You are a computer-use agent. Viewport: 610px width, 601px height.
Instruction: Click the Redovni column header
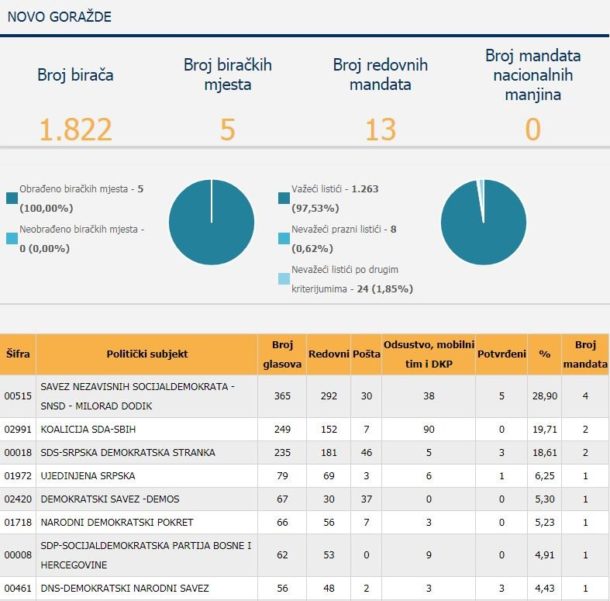tap(328, 354)
